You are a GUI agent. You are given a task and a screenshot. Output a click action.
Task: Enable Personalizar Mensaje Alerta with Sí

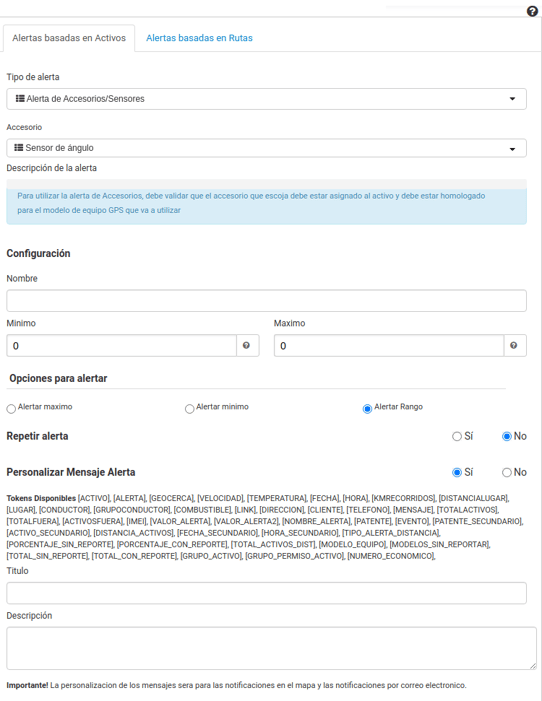(457, 473)
